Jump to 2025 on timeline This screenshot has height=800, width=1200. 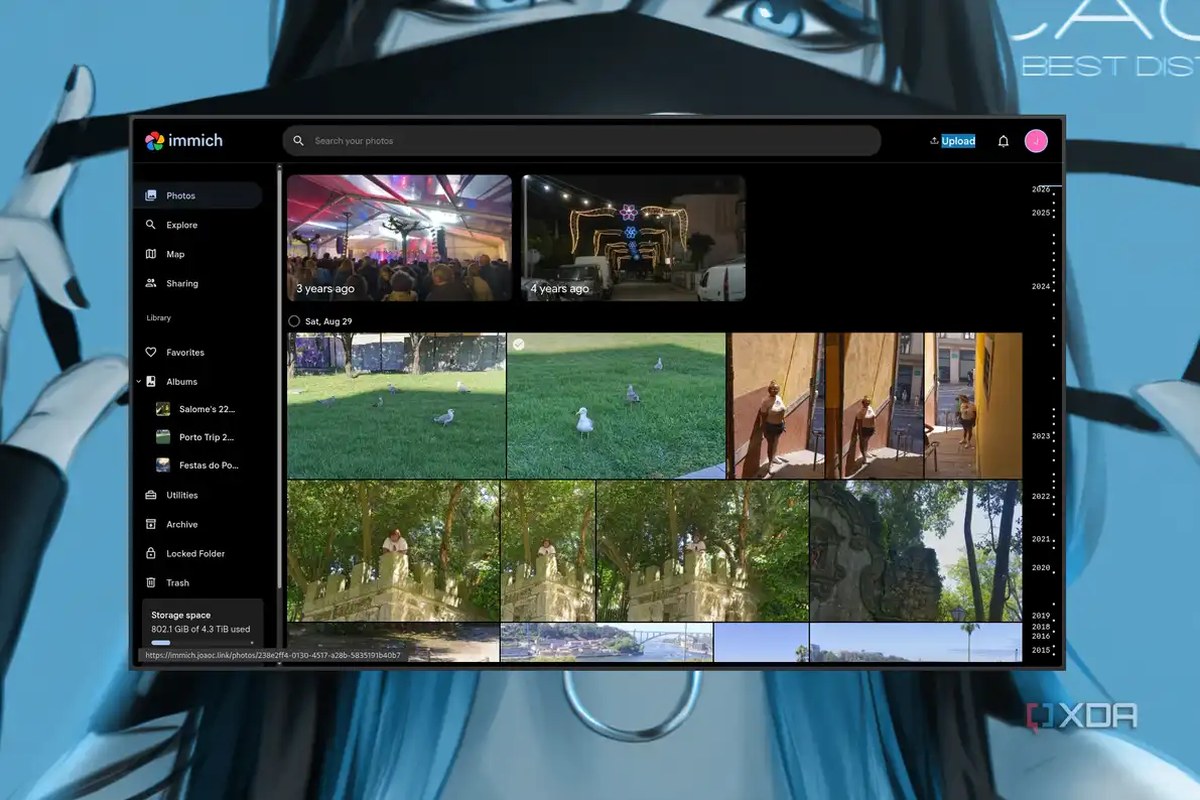point(1041,213)
